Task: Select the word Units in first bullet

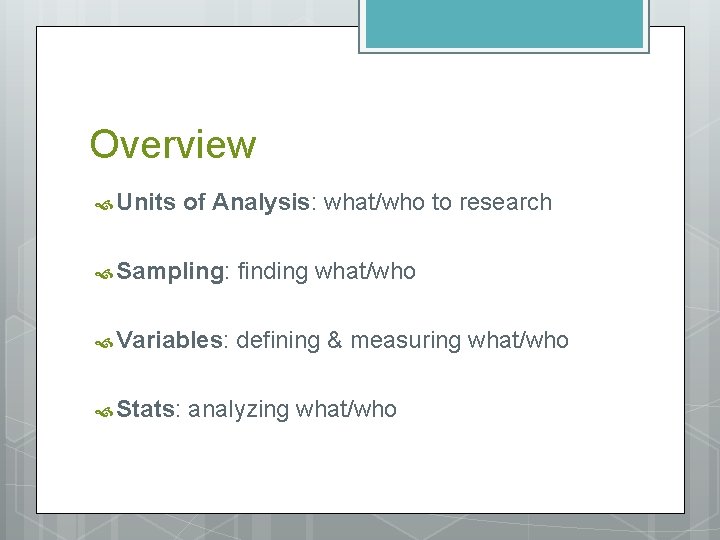Action: [x=146, y=203]
